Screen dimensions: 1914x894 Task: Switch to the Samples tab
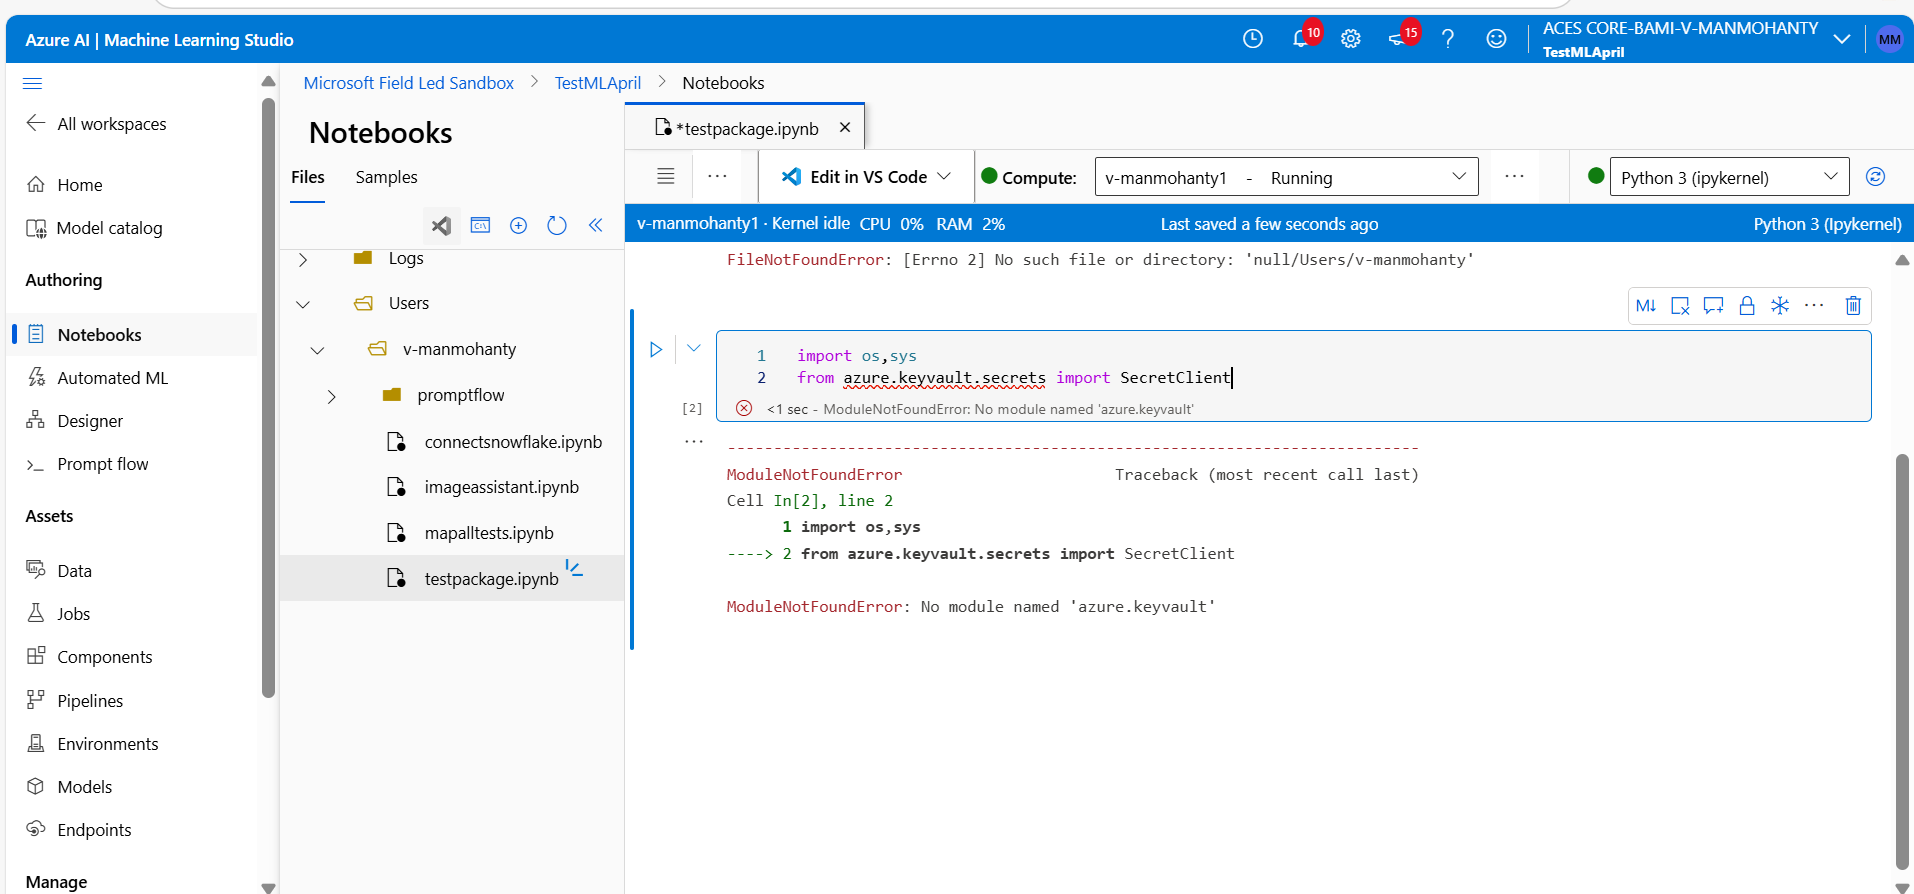pos(386,177)
